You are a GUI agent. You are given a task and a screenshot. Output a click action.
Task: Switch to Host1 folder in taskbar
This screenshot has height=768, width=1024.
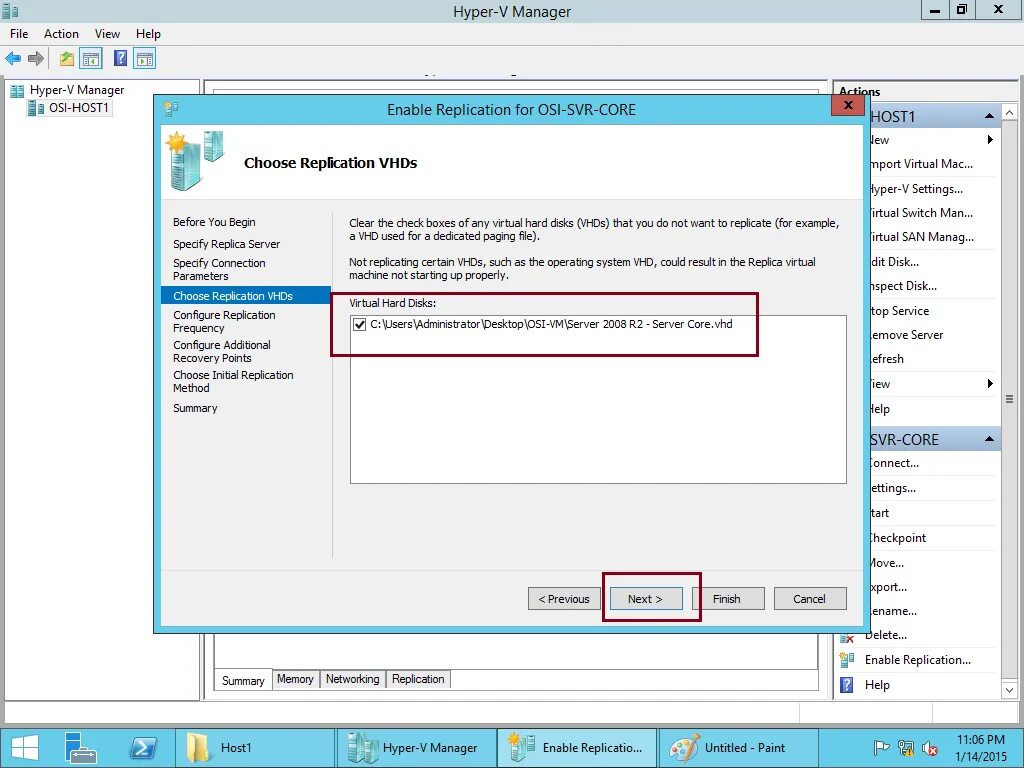coord(254,748)
